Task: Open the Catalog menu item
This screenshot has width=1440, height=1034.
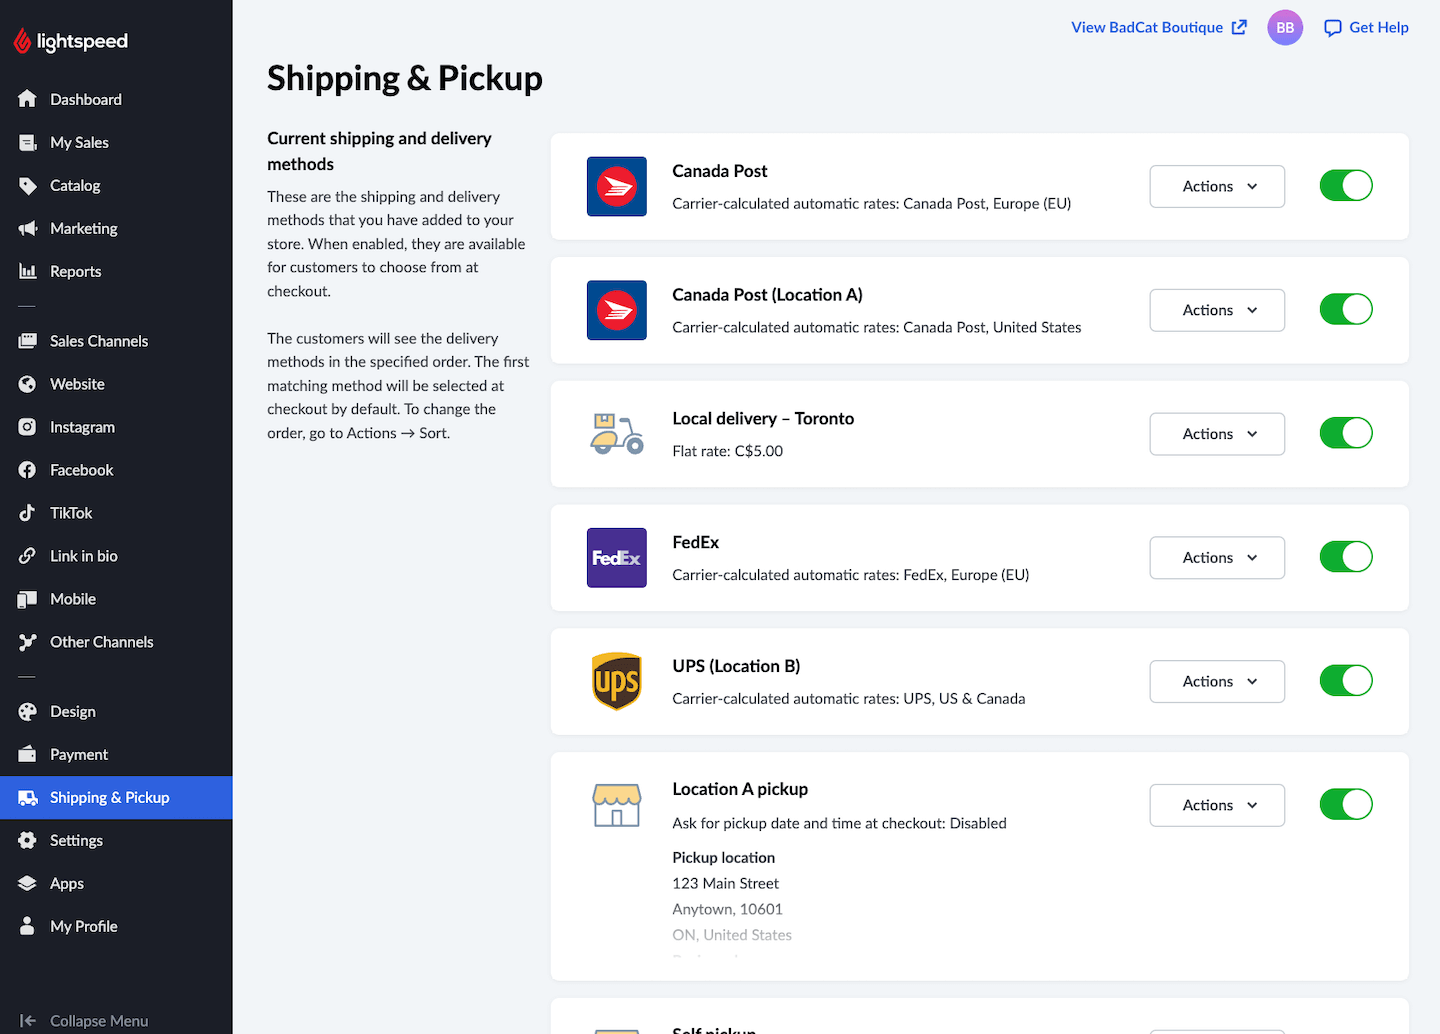Action: click(x=116, y=185)
